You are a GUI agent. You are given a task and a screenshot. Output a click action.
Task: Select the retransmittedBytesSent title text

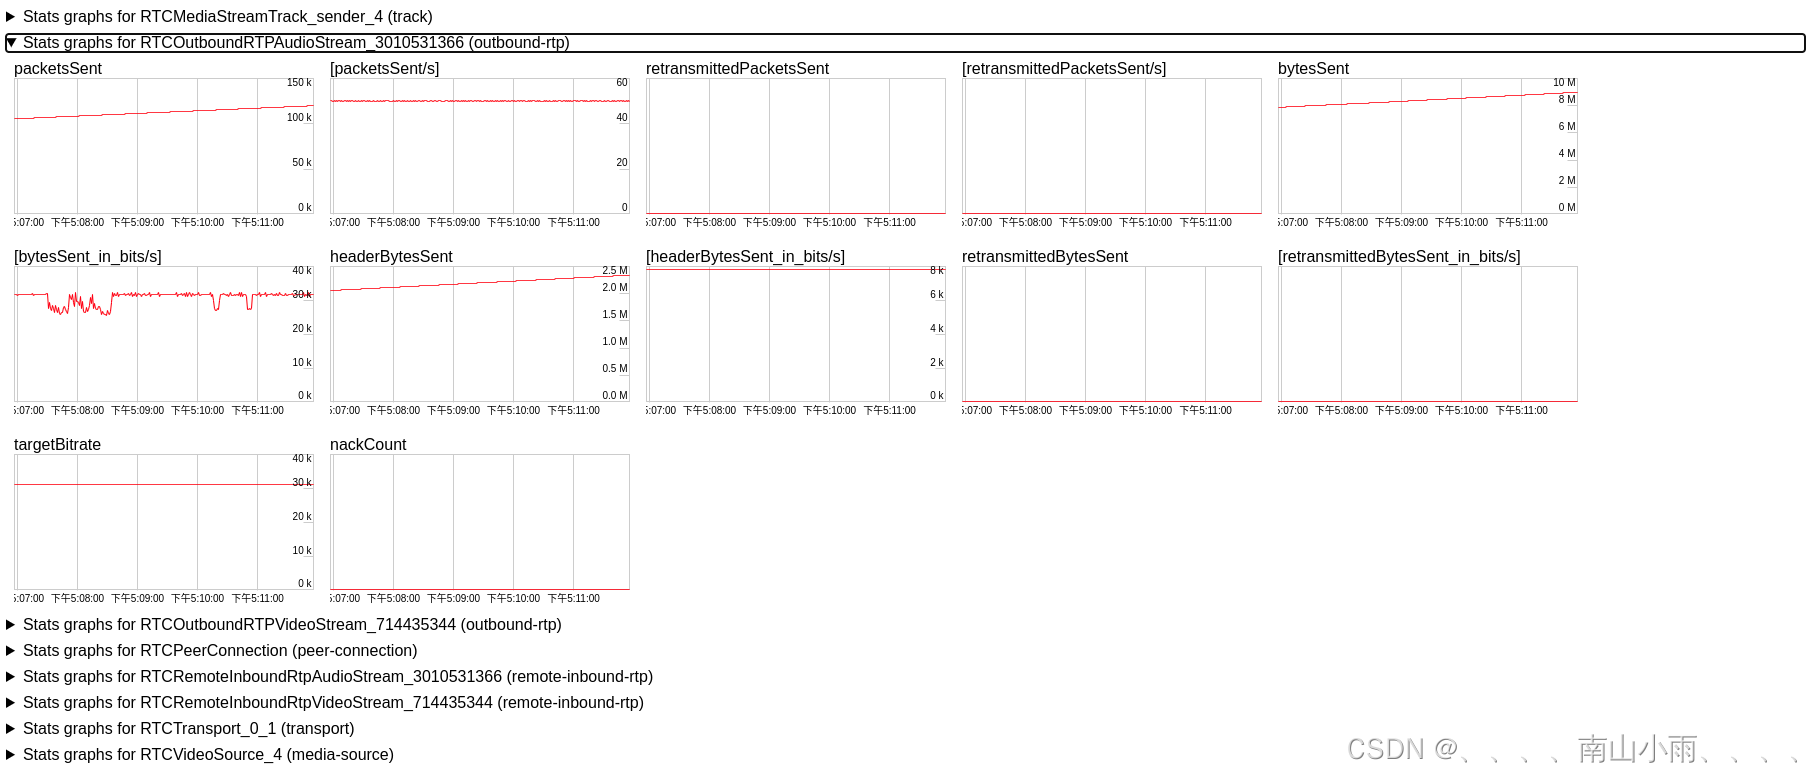(1045, 257)
